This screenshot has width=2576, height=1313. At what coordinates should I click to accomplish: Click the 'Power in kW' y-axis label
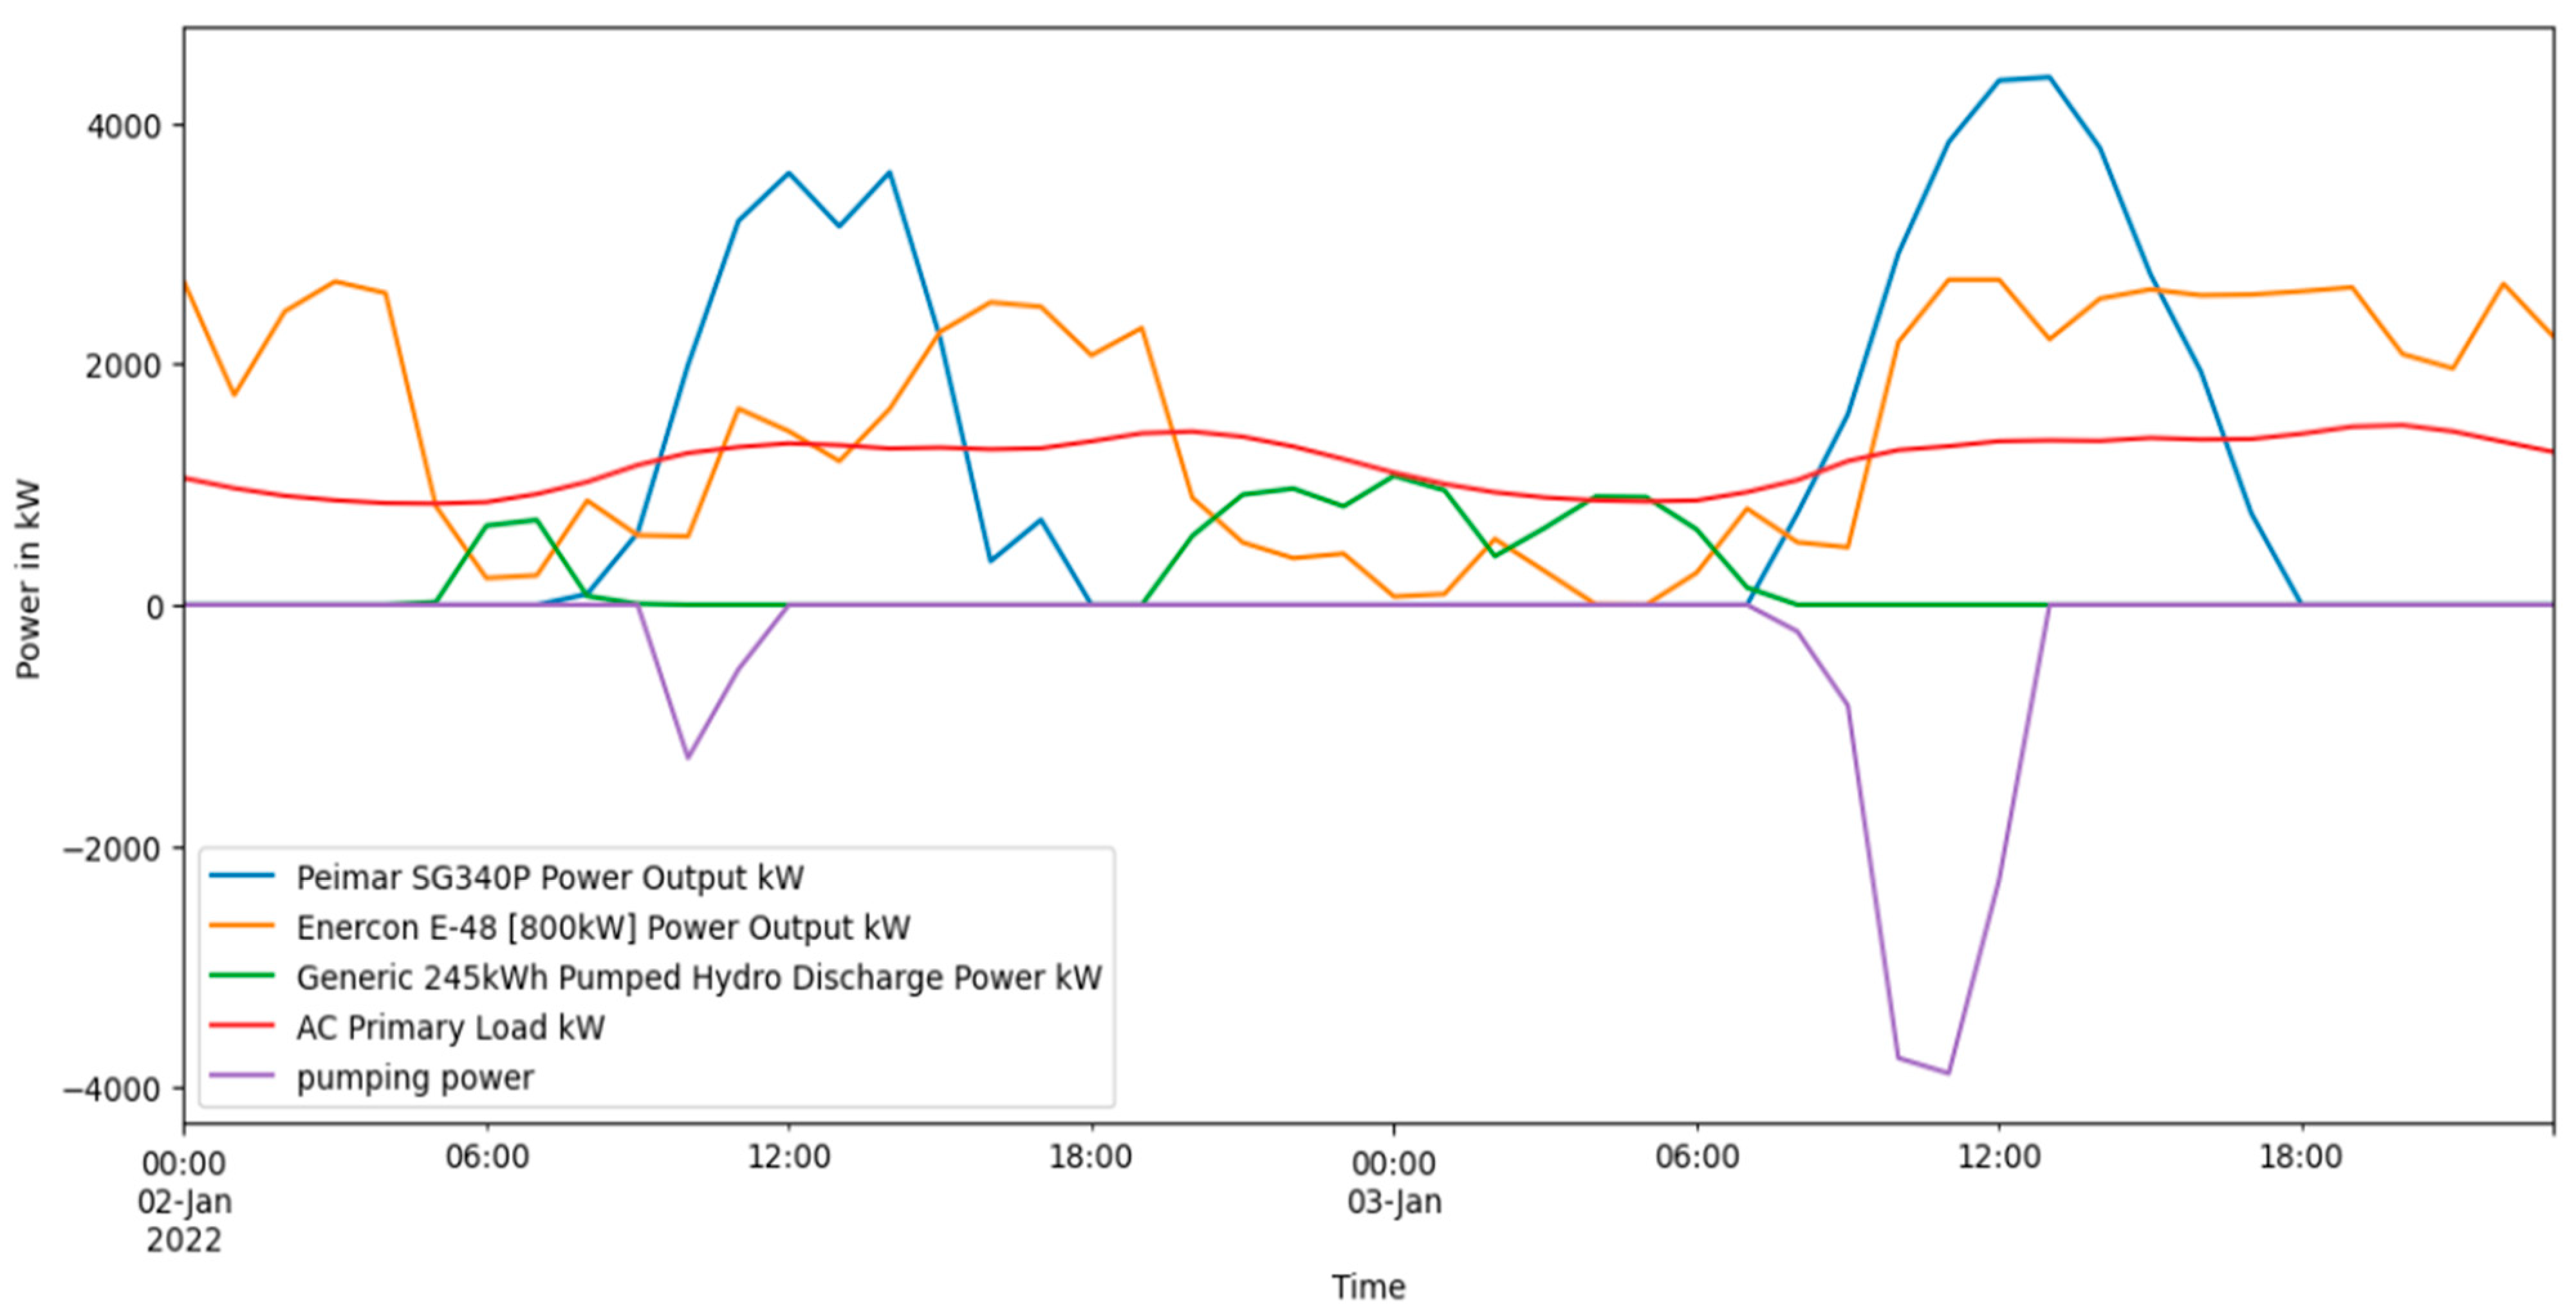coord(28,579)
